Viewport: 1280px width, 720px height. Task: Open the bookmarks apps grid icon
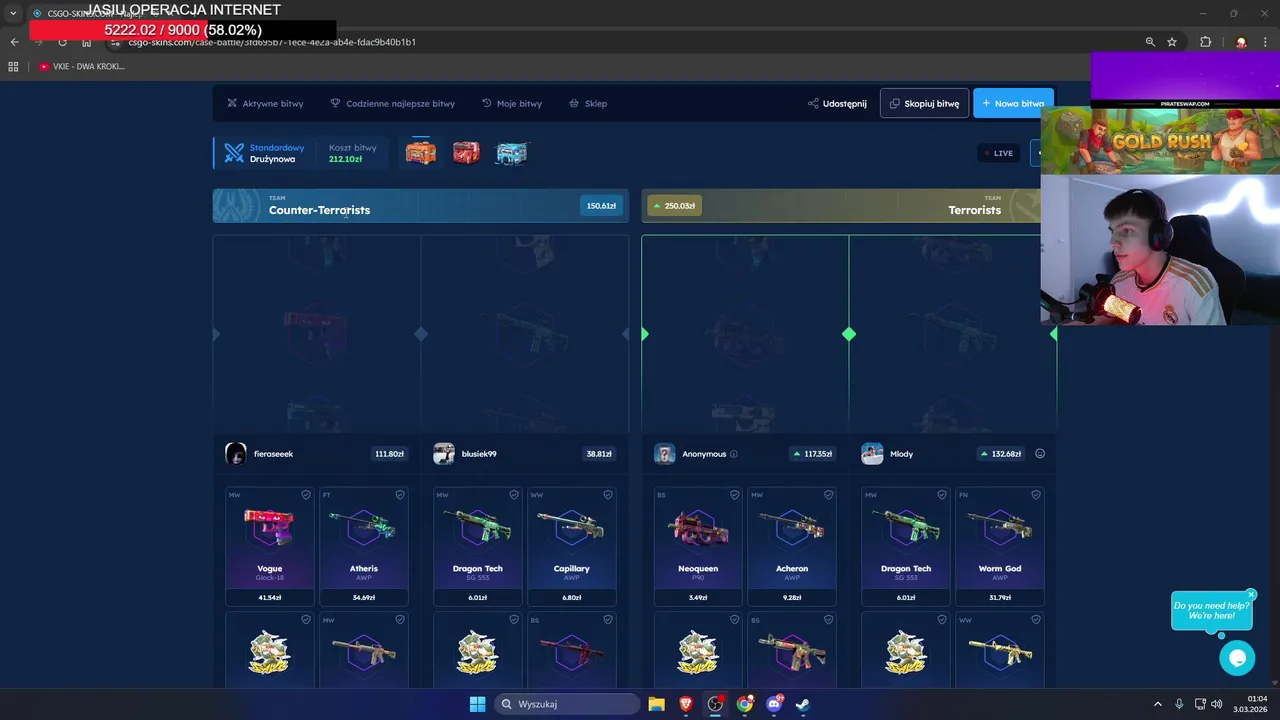(x=13, y=66)
